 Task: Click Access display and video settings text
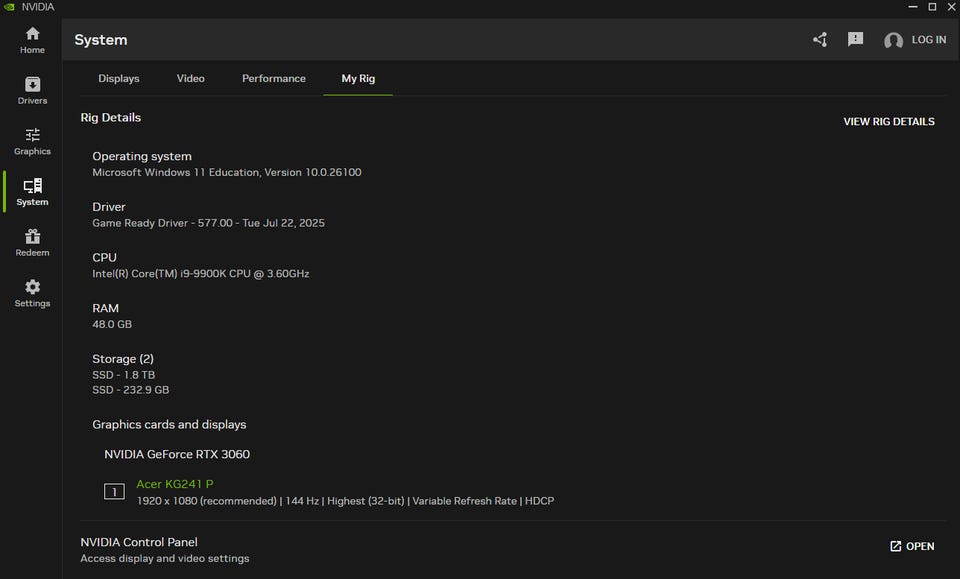(165, 559)
